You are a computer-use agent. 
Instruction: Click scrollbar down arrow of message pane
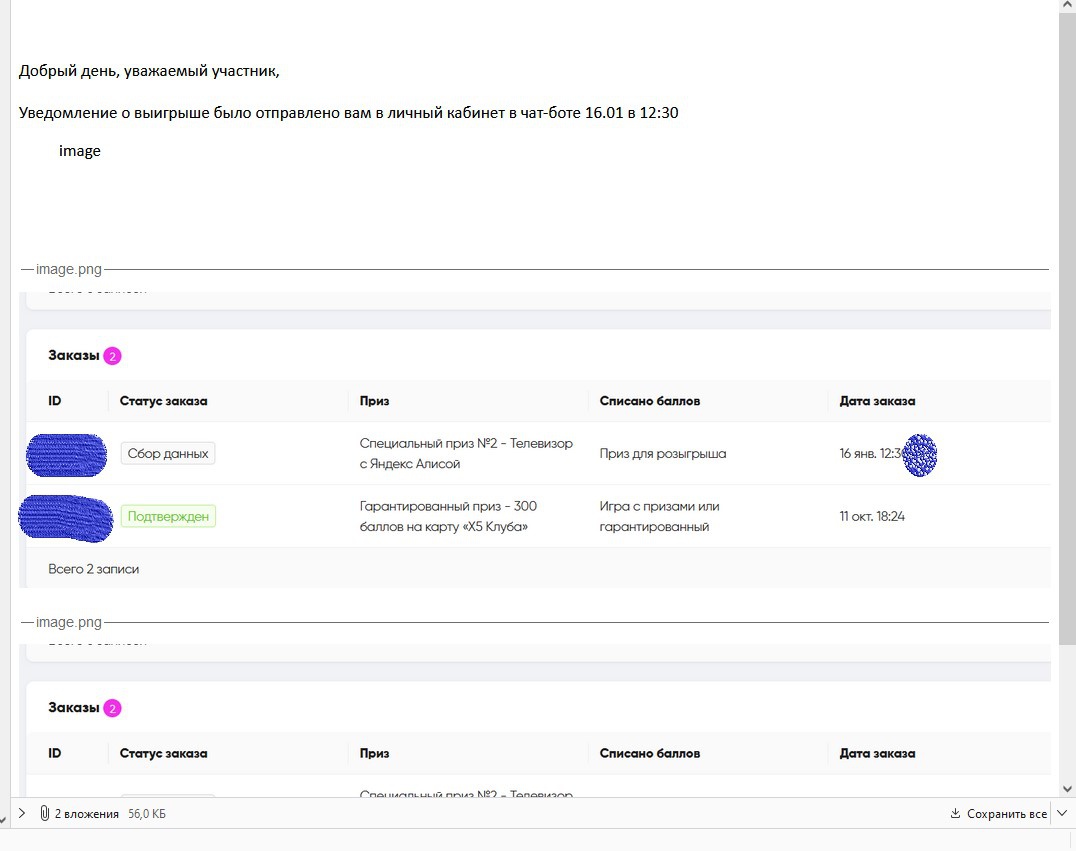tap(1067, 788)
